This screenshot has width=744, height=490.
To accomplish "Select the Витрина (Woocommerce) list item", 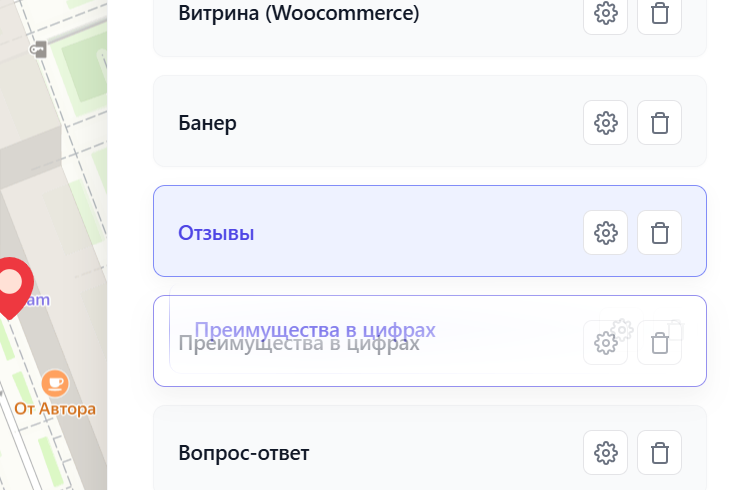I will 298,14.
